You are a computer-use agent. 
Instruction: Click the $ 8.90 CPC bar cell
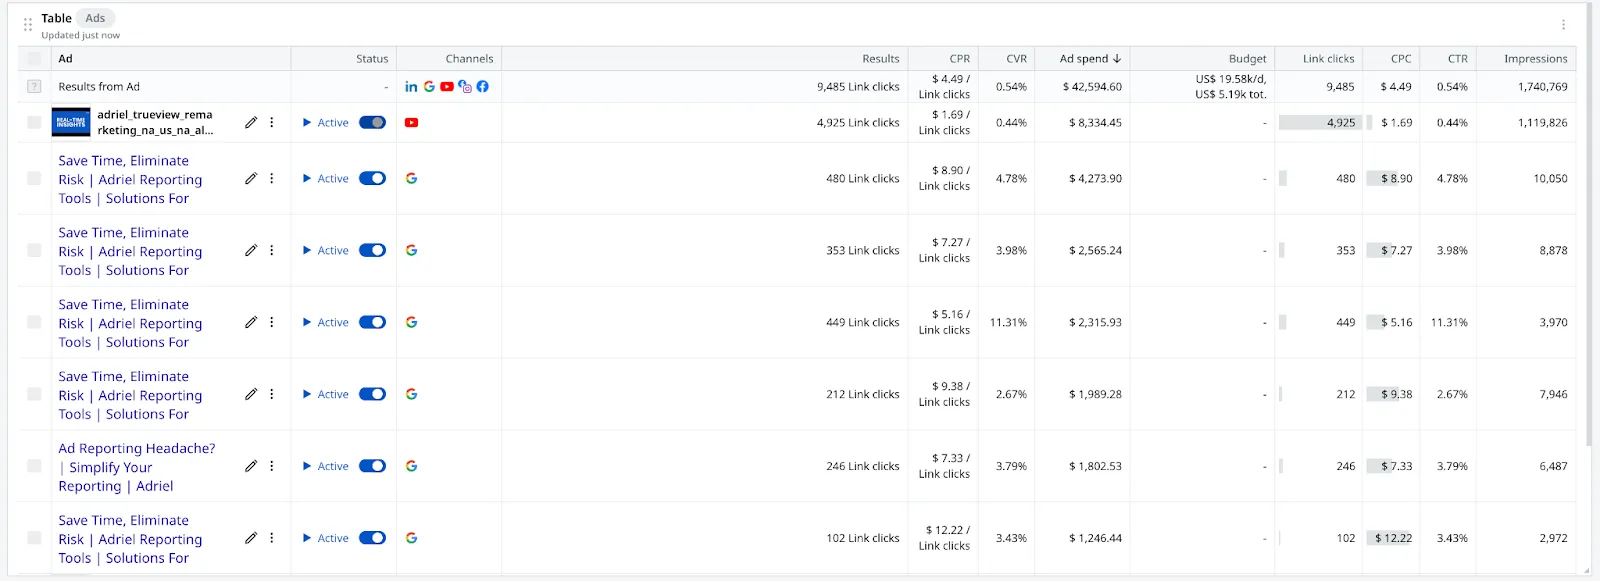pyautogui.click(x=1390, y=179)
